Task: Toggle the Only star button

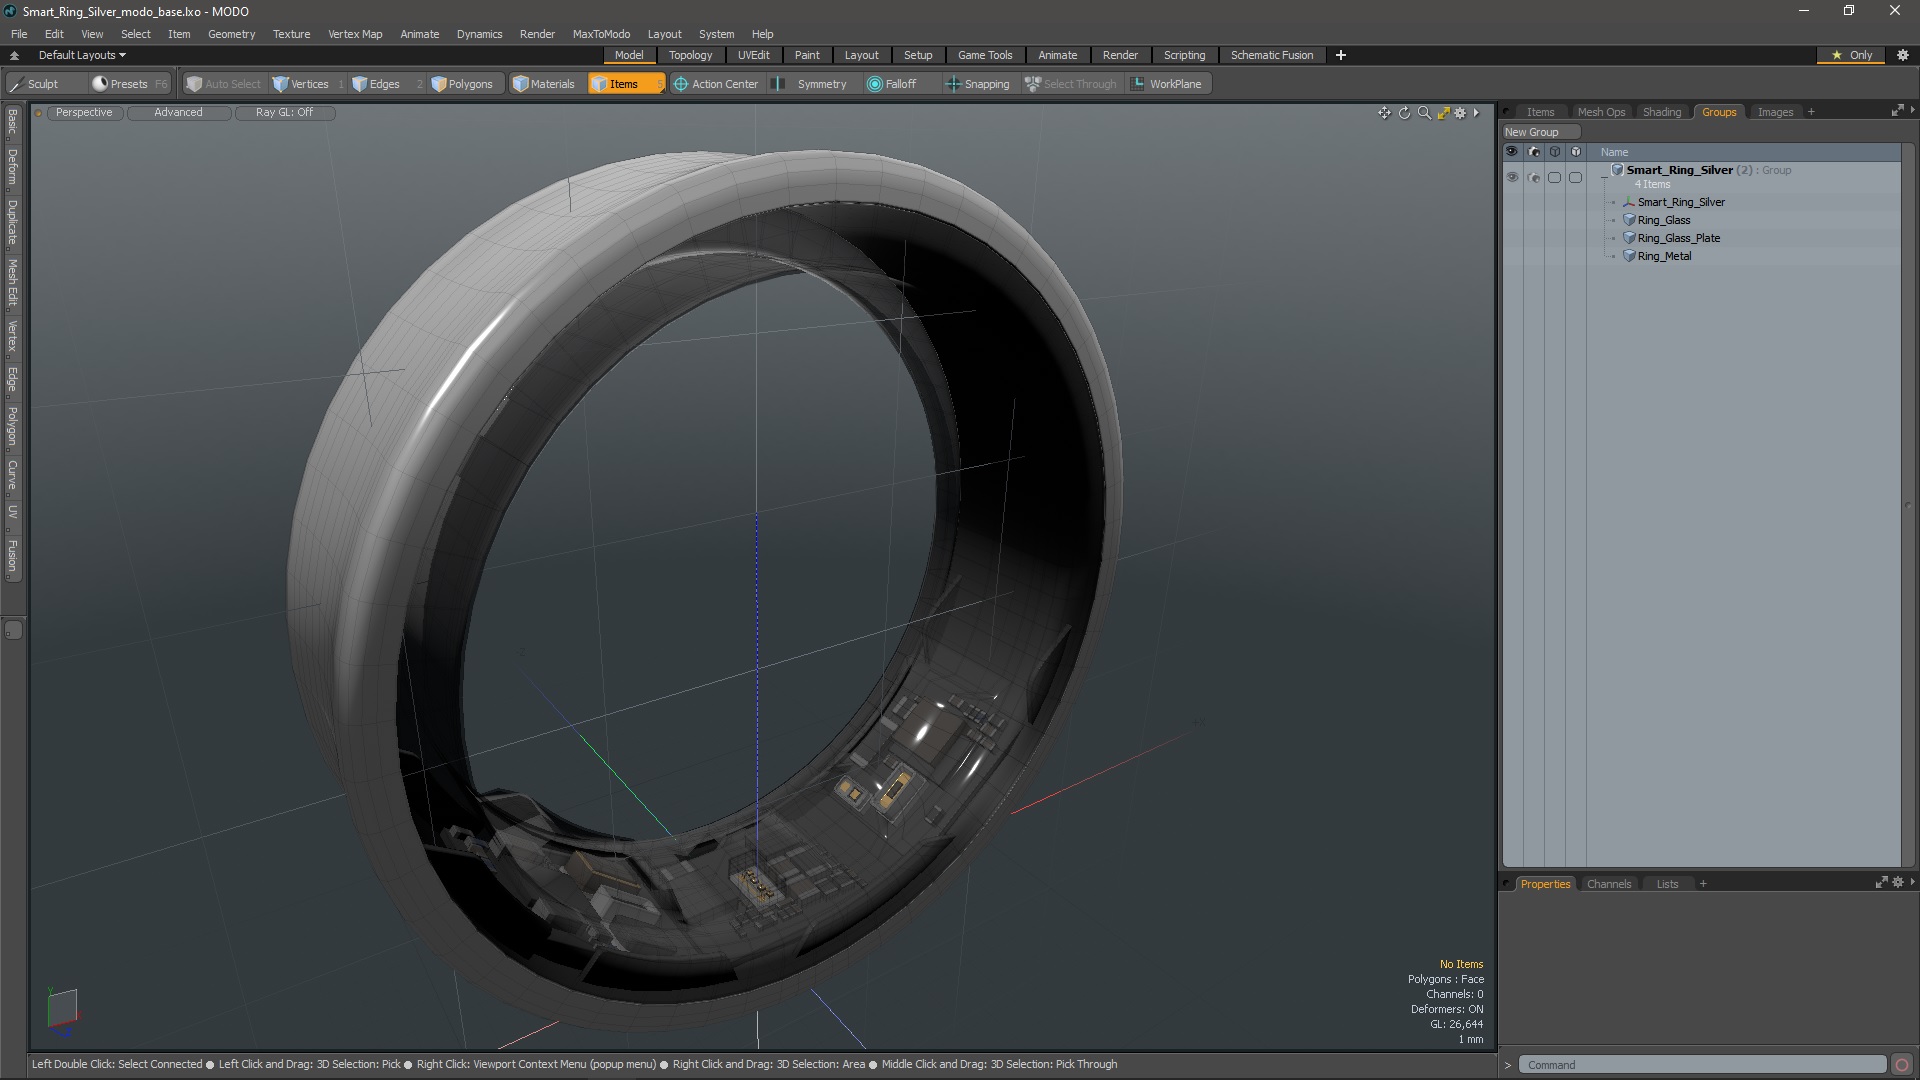Action: 1851,55
